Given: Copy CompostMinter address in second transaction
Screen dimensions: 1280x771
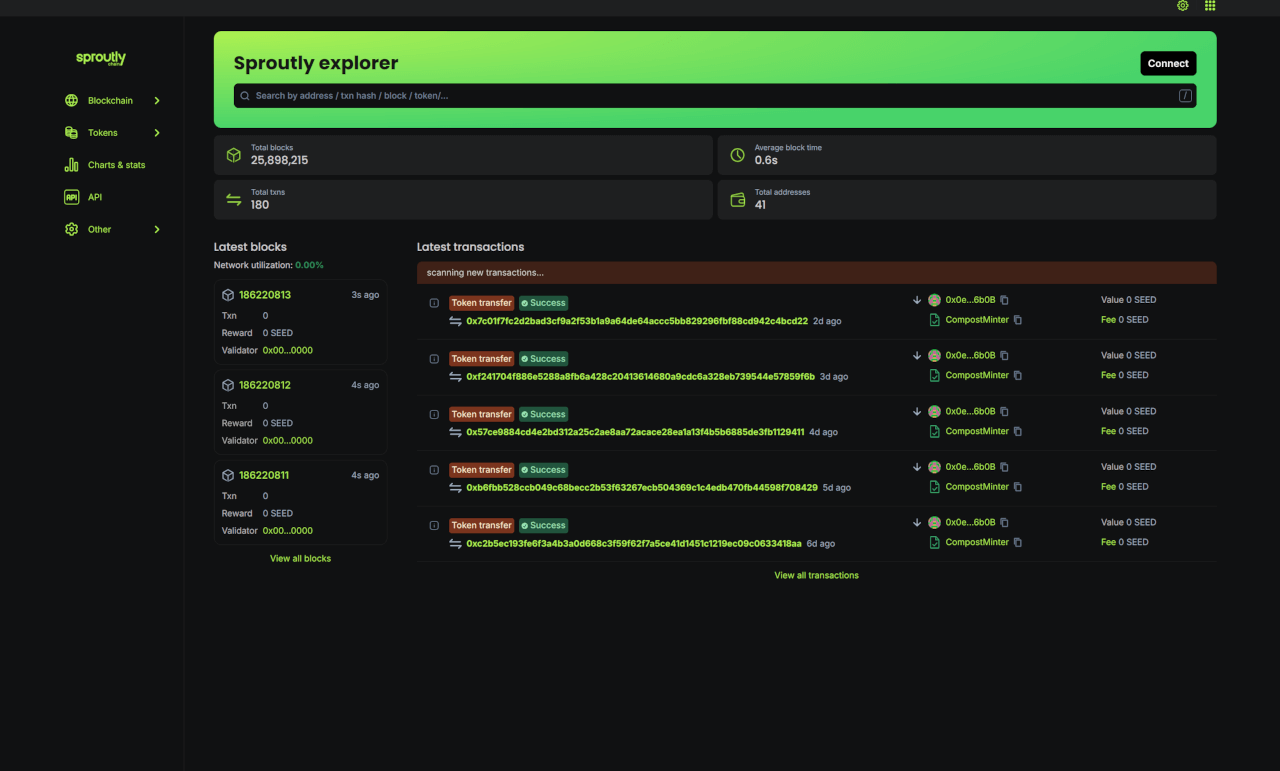Looking at the screenshot, I should [1018, 376].
